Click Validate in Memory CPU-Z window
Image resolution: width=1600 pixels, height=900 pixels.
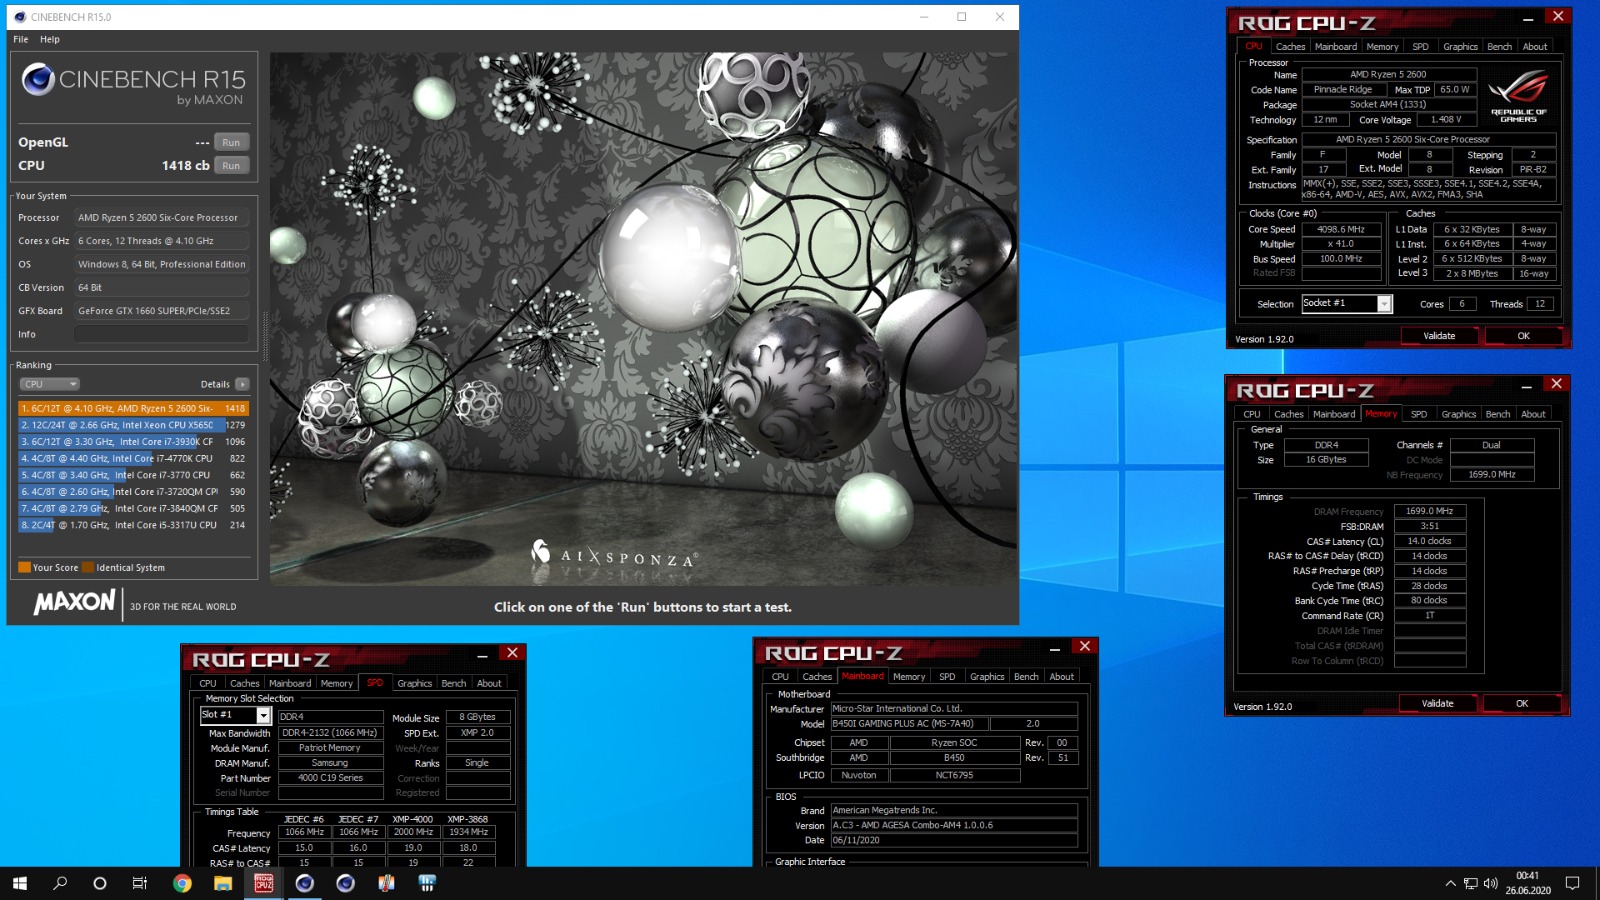(x=1438, y=703)
